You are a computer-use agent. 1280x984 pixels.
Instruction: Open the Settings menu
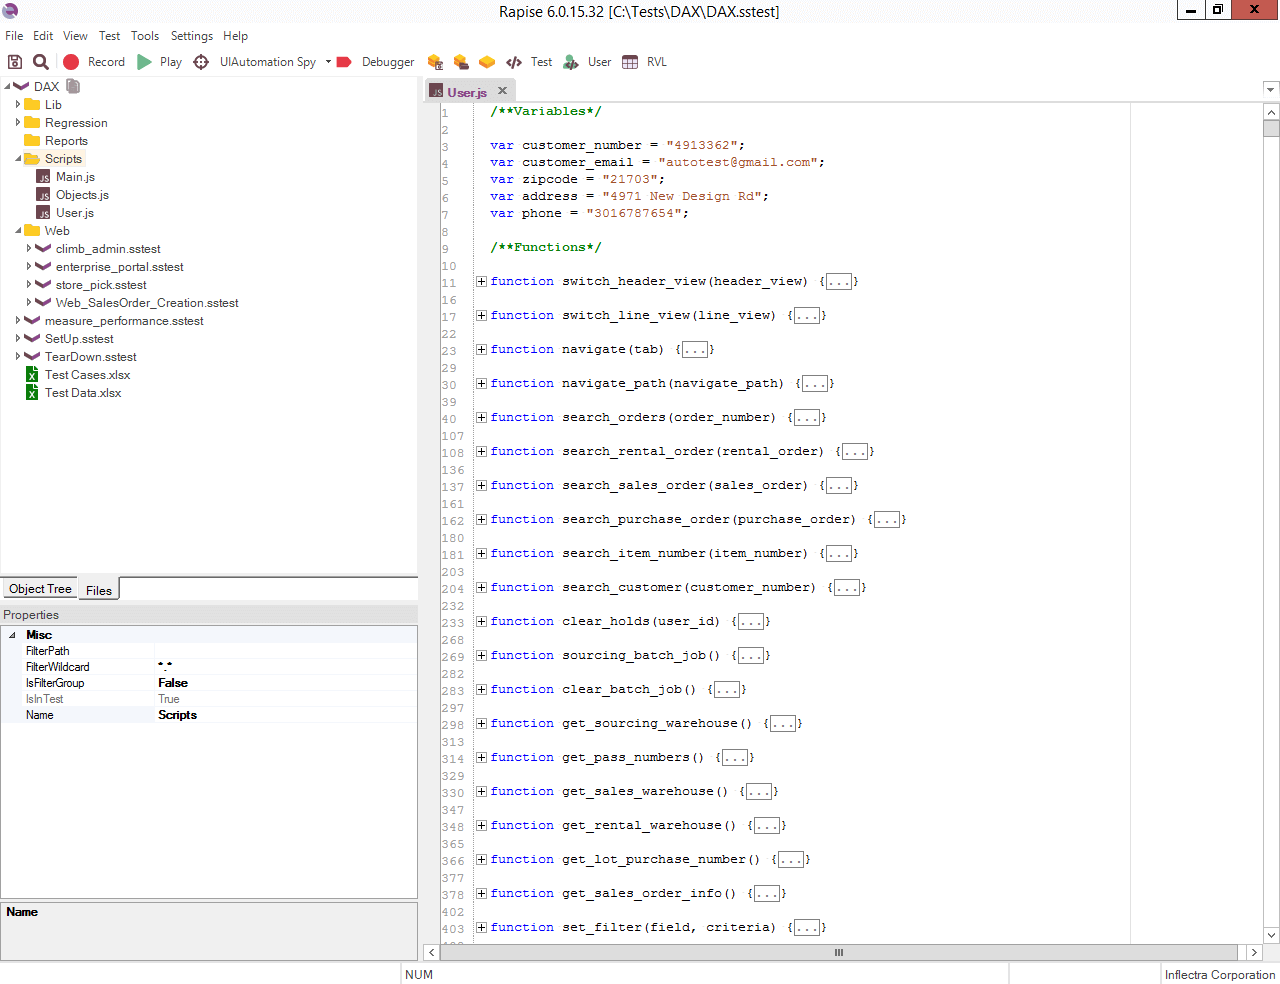[x=192, y=36]
